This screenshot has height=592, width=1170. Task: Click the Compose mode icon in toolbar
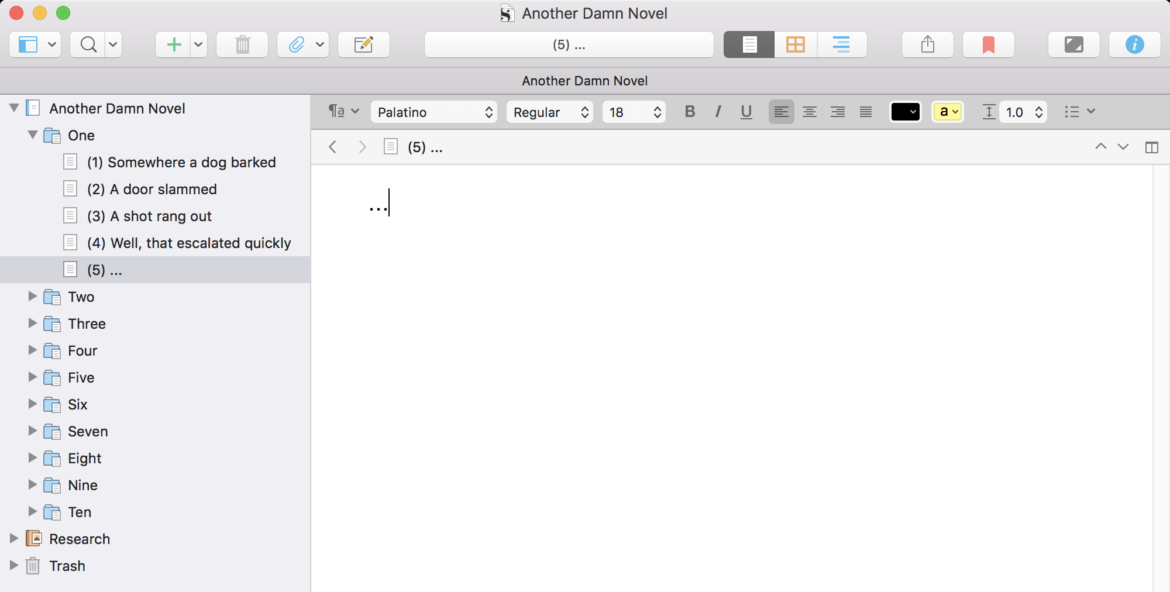click(x=1074, y=45)
